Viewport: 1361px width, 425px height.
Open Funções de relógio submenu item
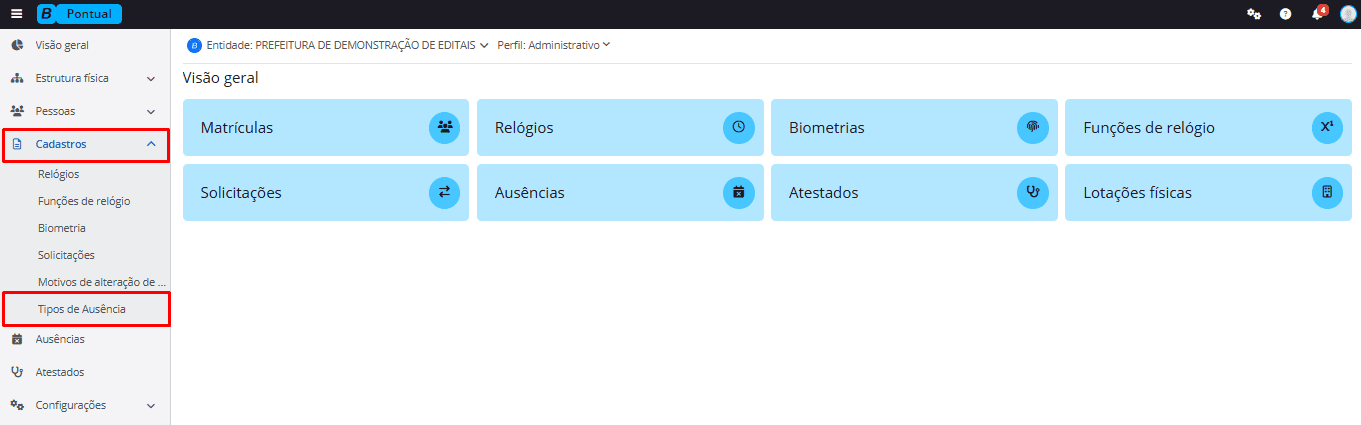84,201
